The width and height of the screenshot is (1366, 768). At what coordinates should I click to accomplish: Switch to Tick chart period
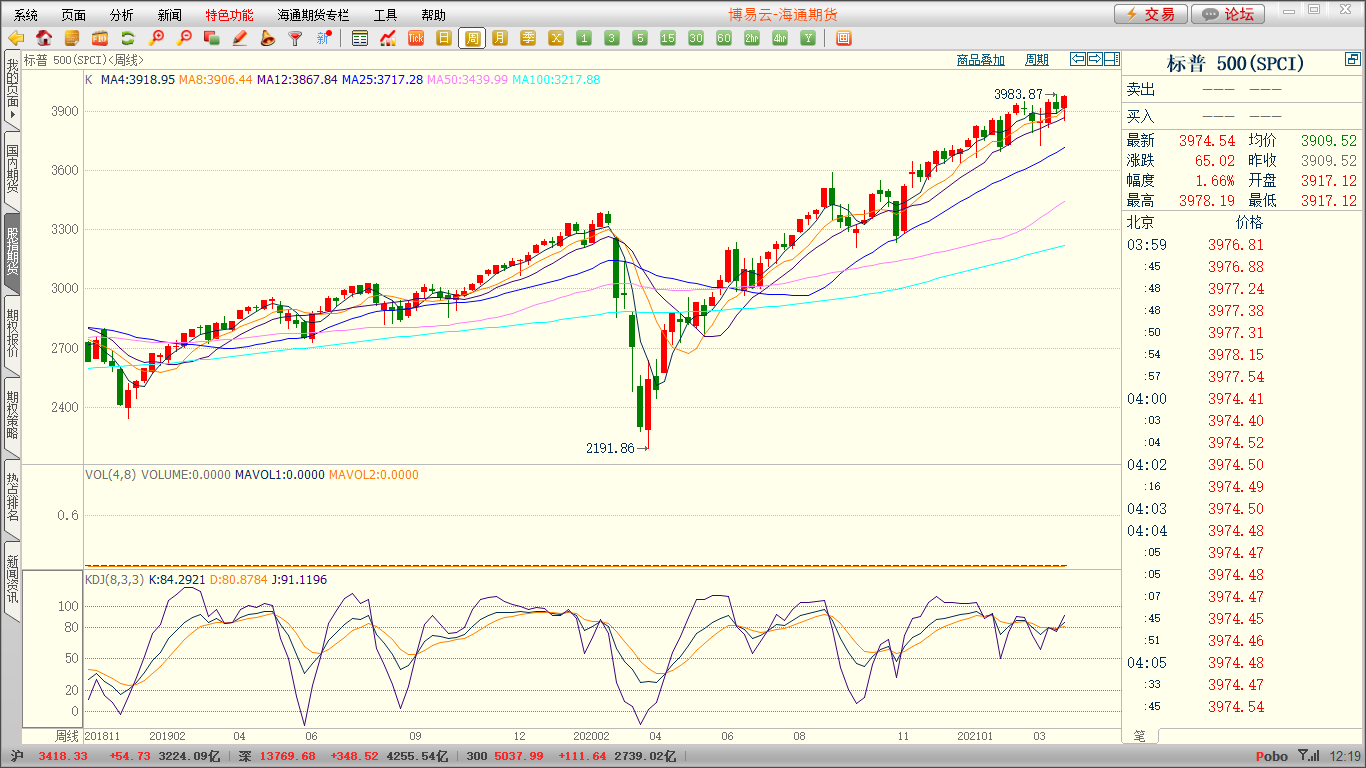pyautogui.click(x=416, y=38)
